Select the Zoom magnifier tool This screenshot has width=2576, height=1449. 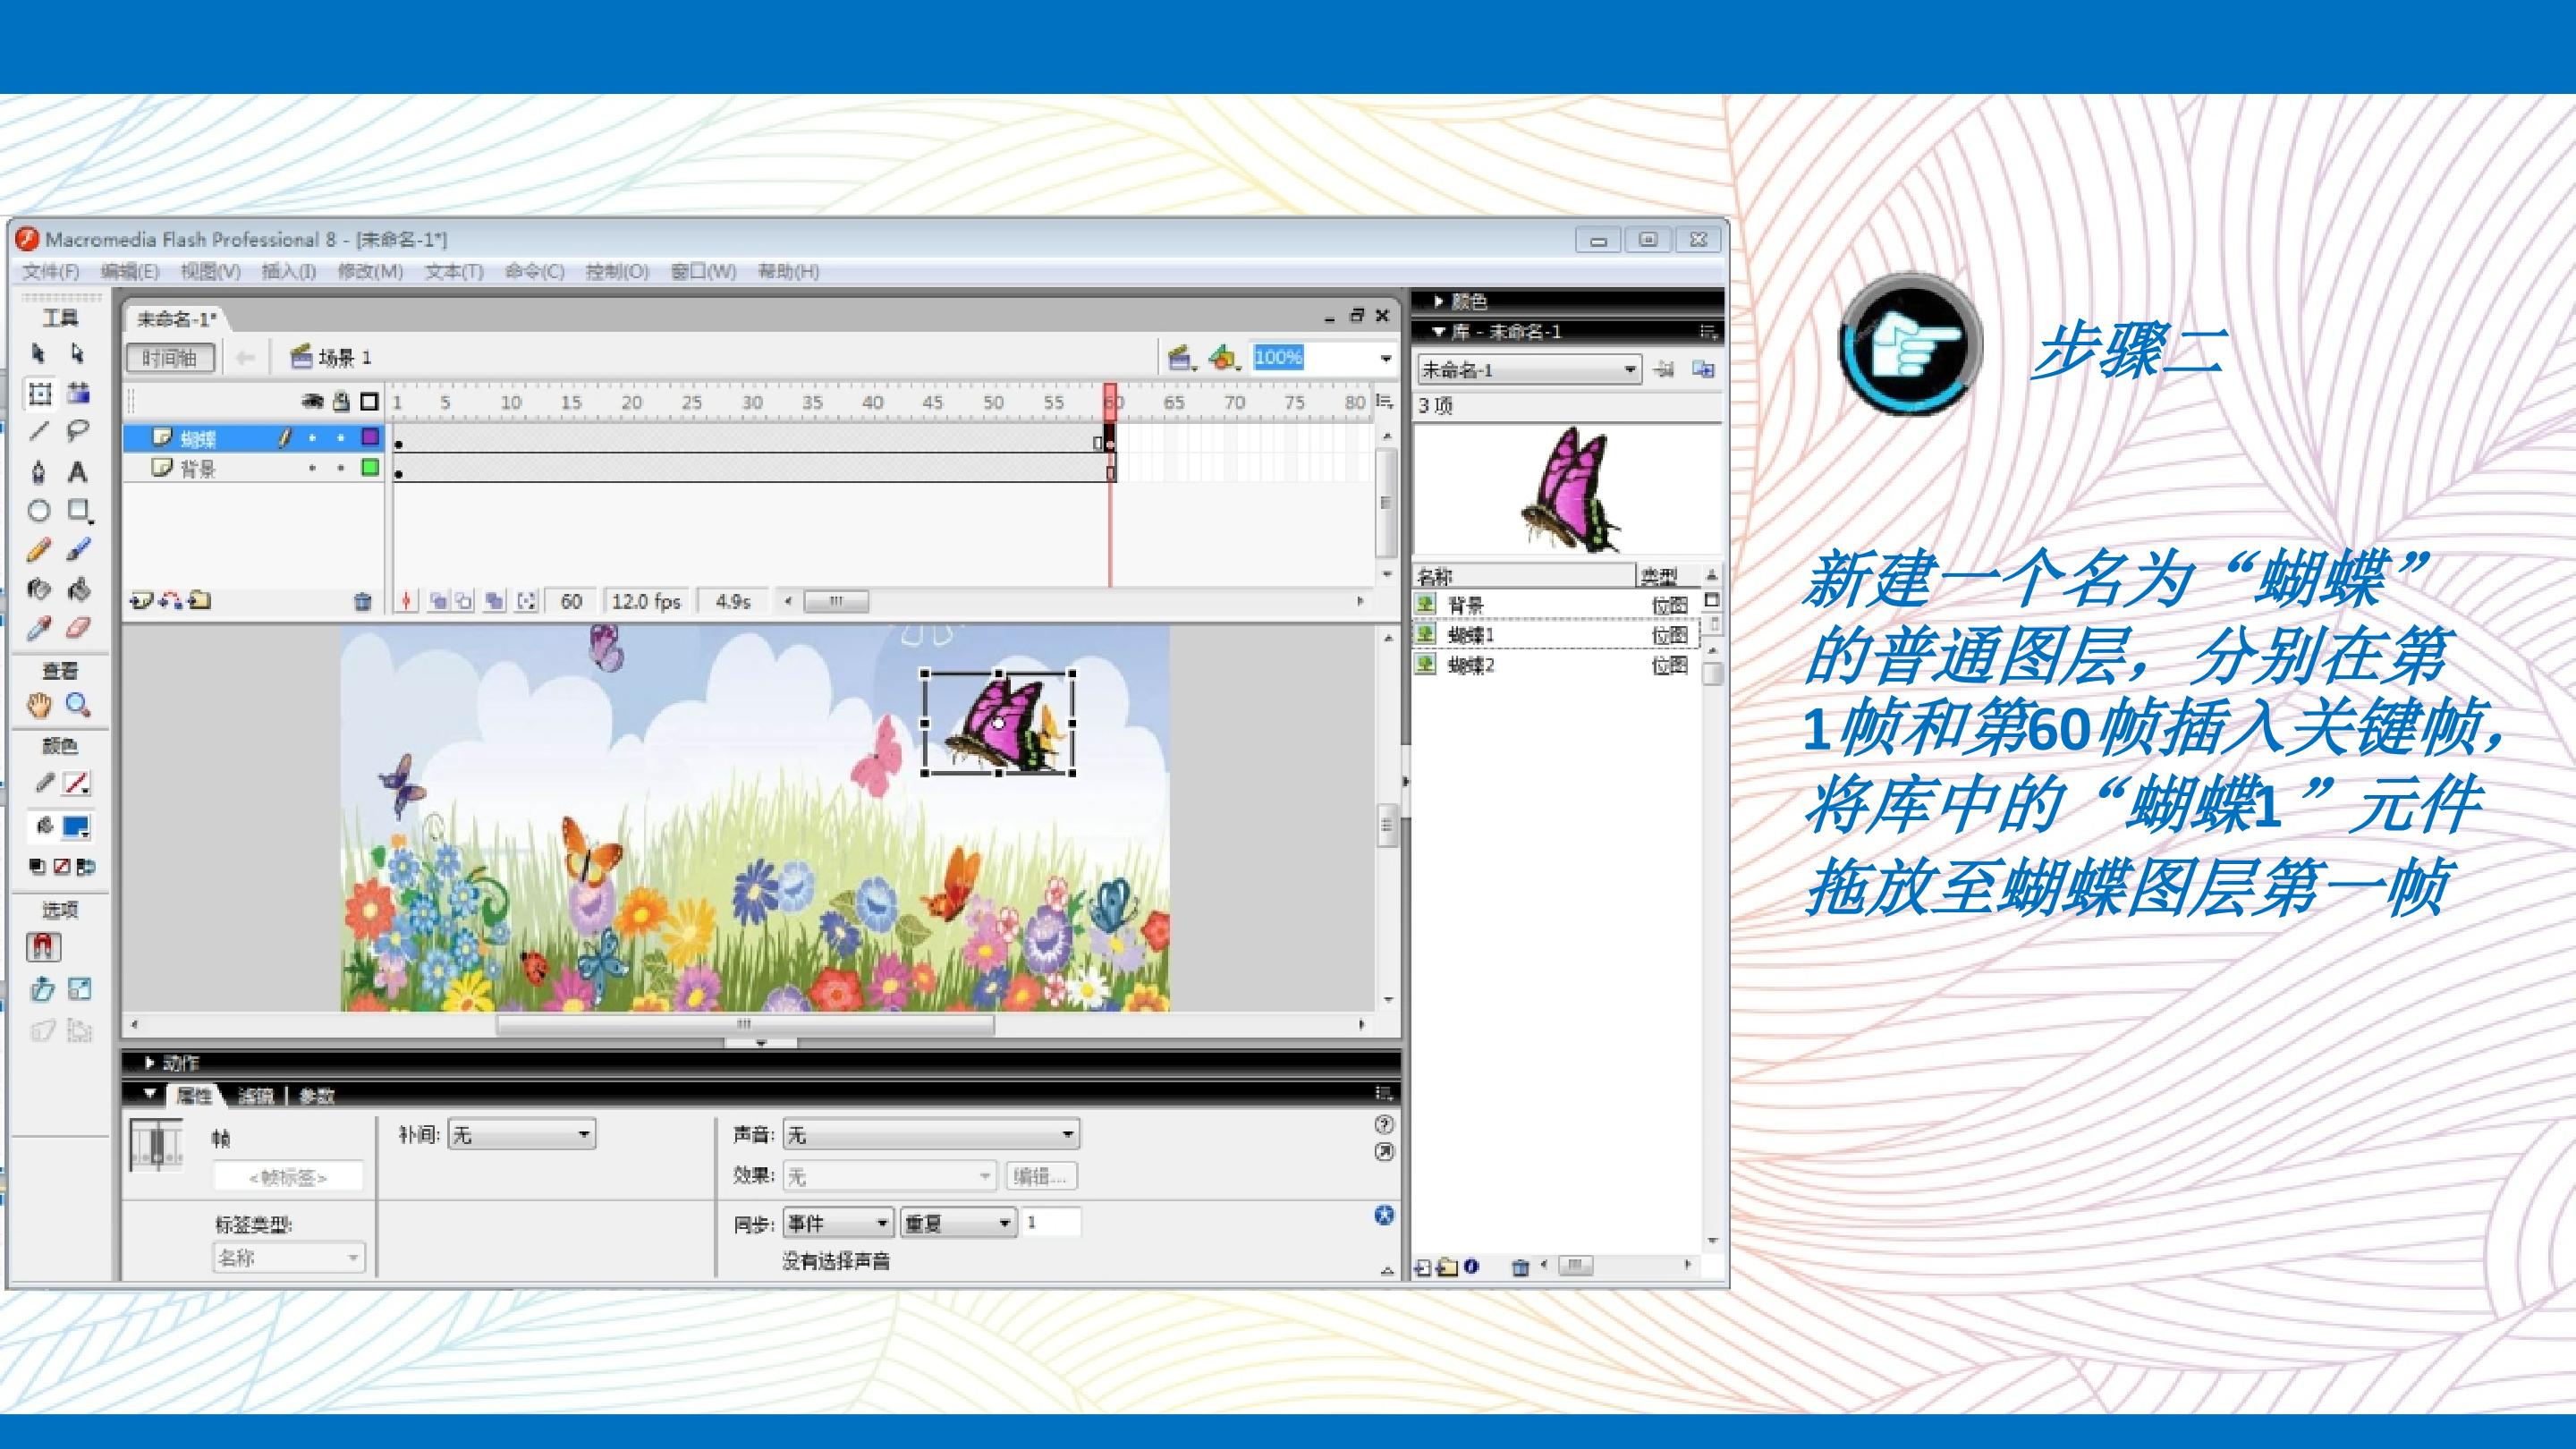77,705
